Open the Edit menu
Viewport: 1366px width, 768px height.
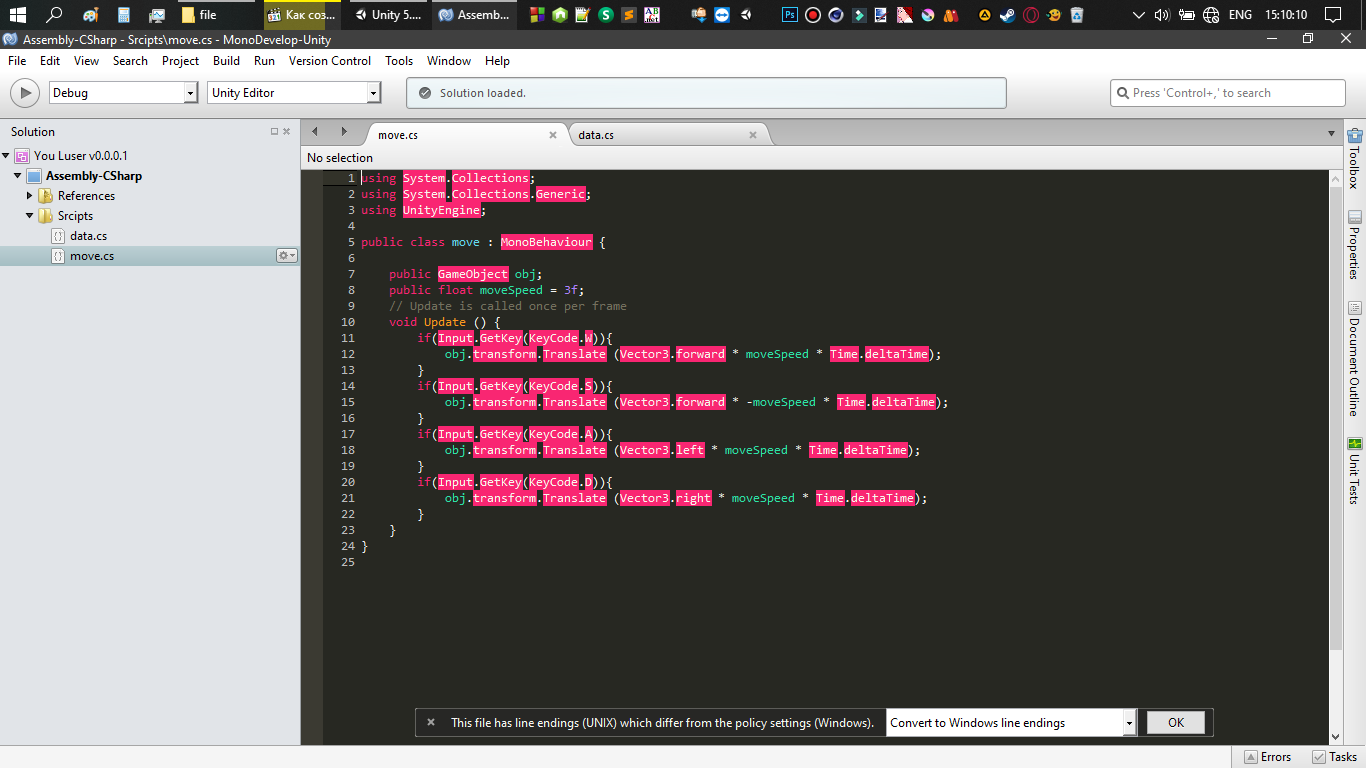click(50, 61)
